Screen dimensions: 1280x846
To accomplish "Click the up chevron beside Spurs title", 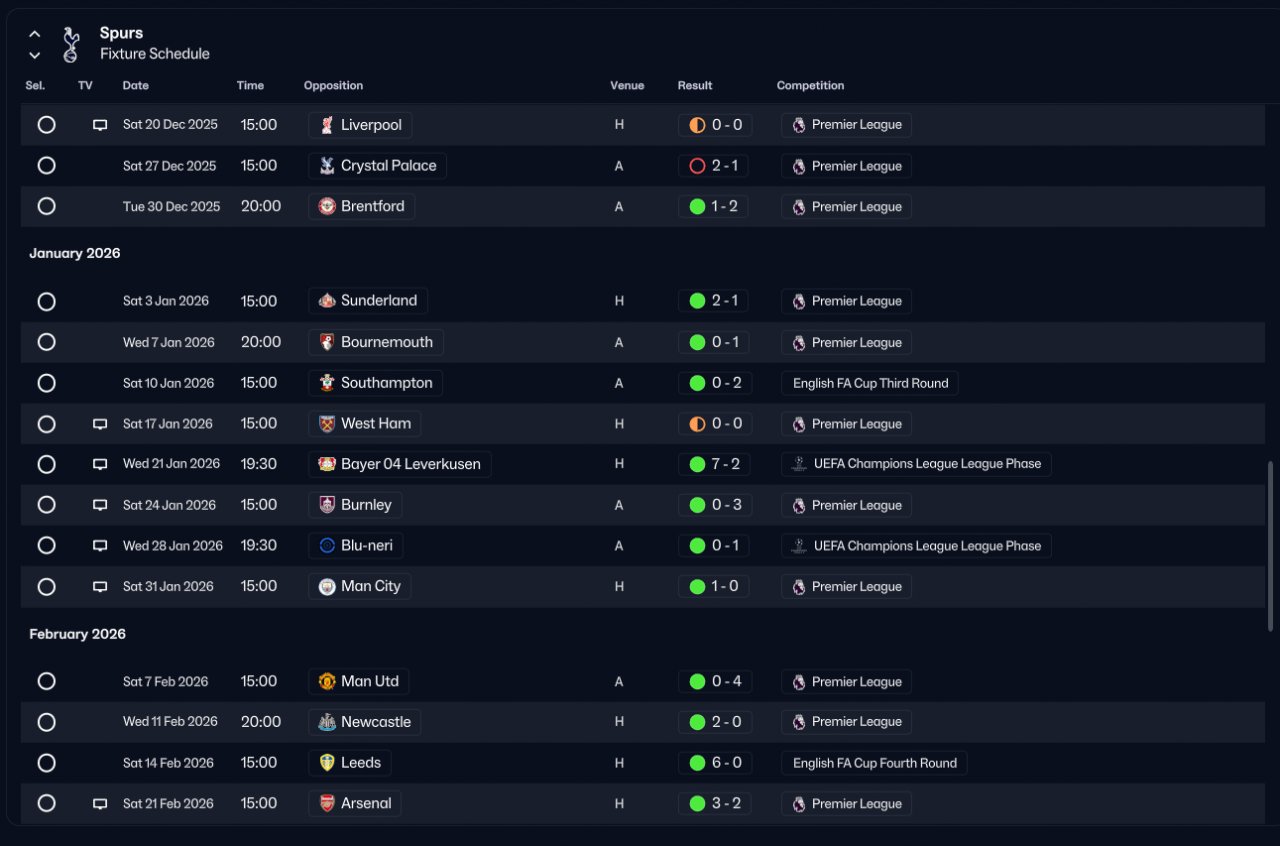I will pyautogui.click(x=35, y=34).
